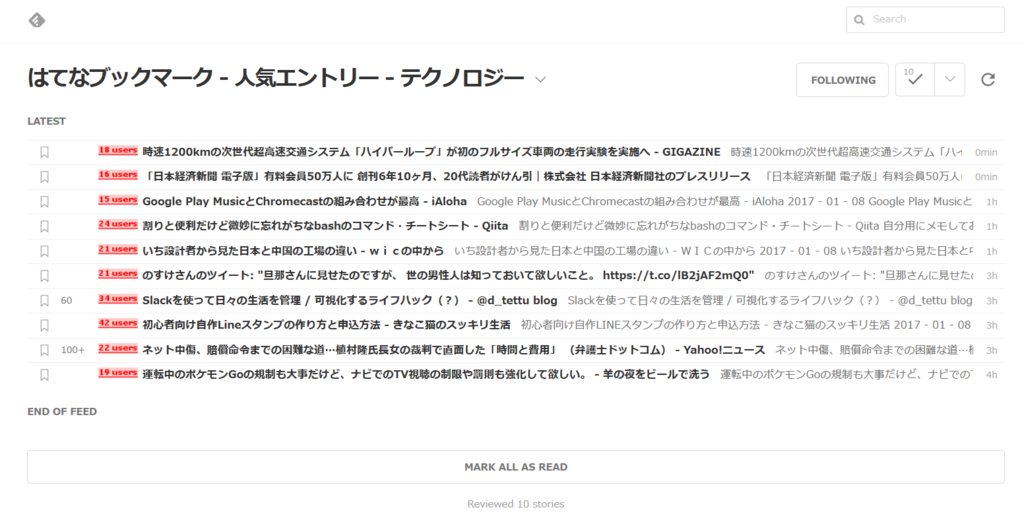The height and width of the screenshot is (526, 1024).
Task: Bookmark the のすけさんのツイート article
Action: [x=44, y=276]
